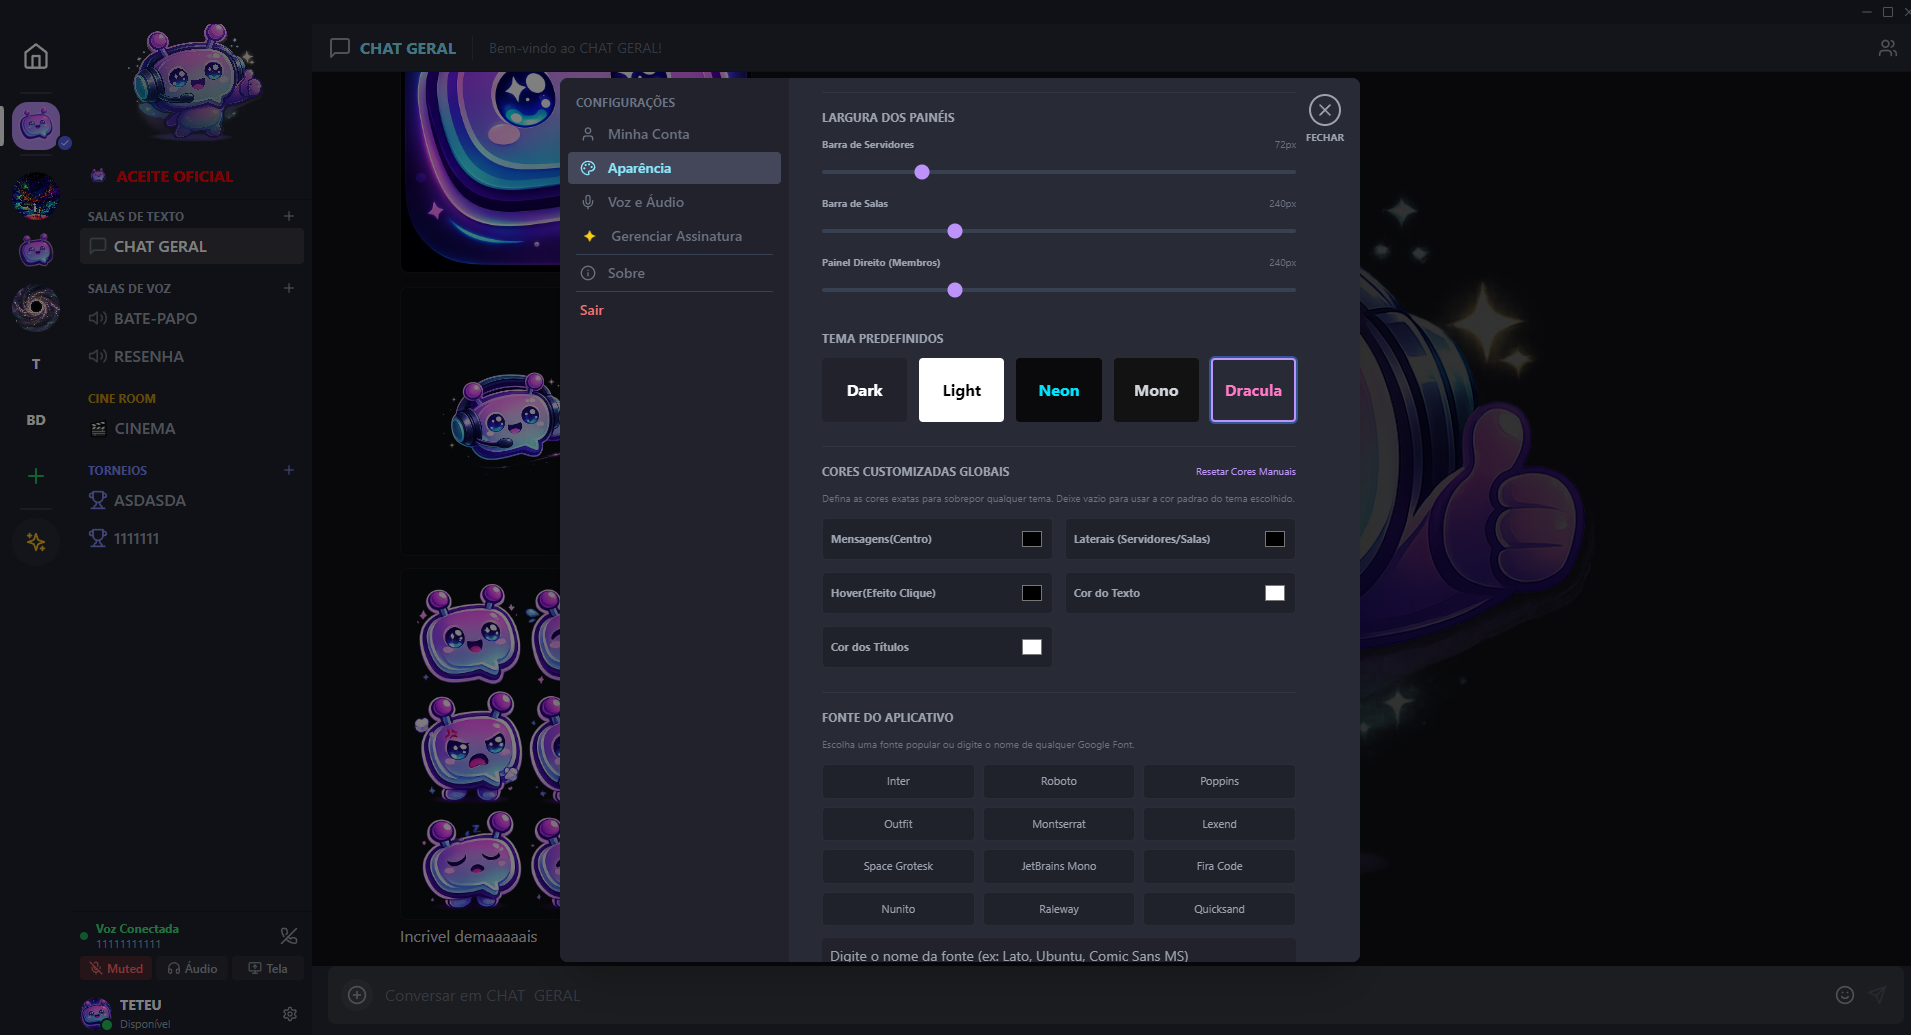Choose the JetBrains Mono font
The height and width of the screenshot is (1035, 1911).
(1058, 866)
